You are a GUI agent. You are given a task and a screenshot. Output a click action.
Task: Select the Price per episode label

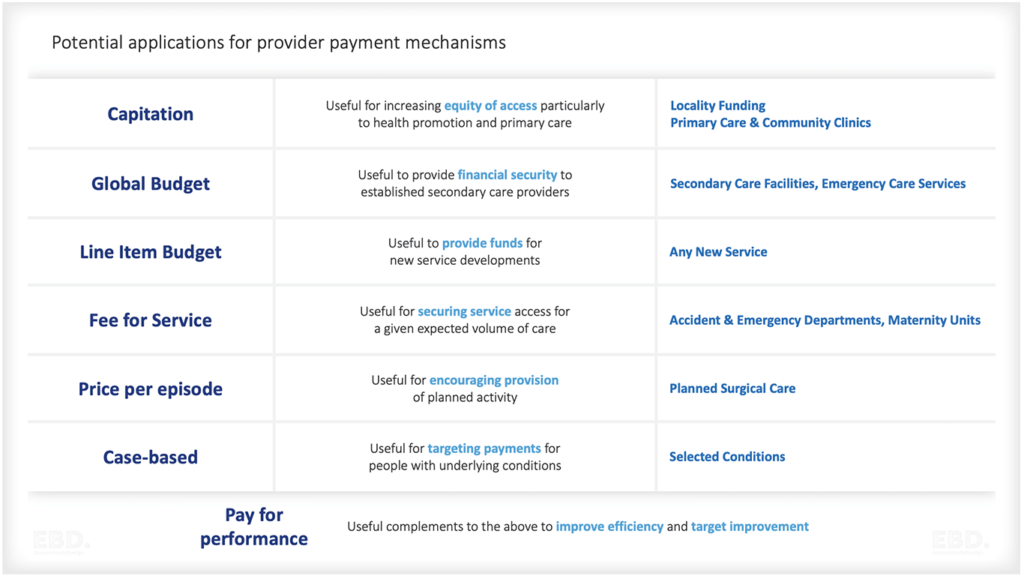(150, 389)
